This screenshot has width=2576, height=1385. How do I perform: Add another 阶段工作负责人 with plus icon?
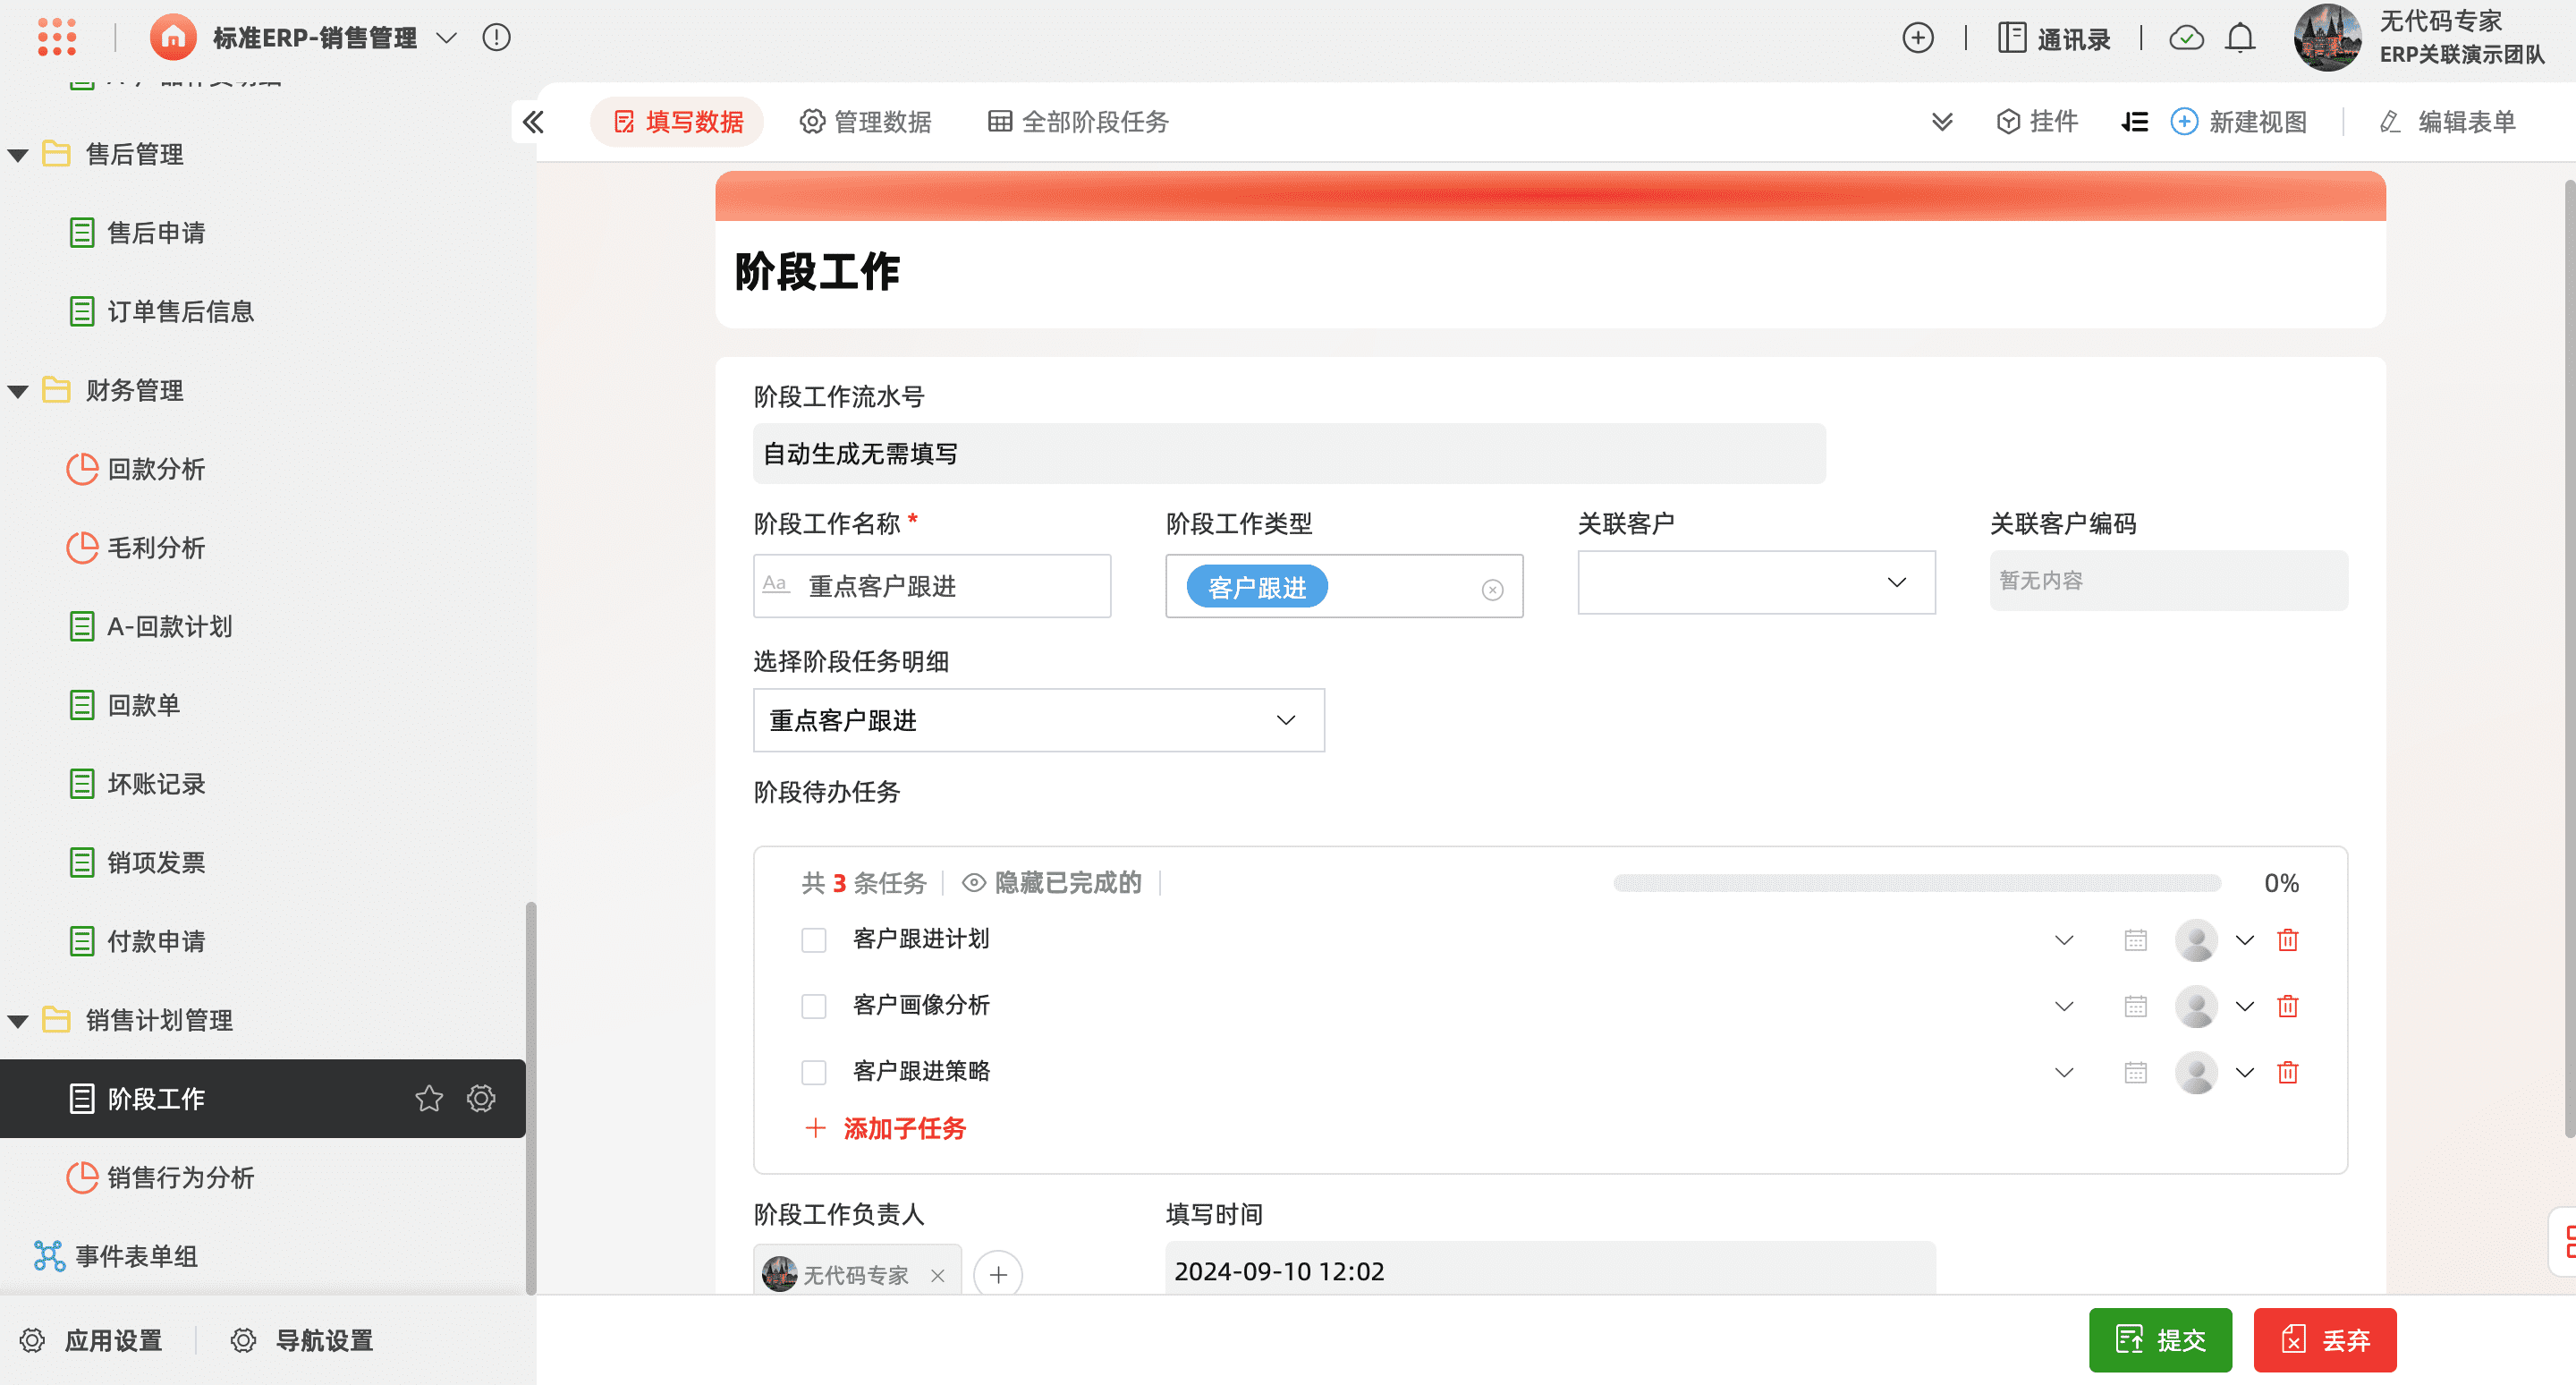(997, 1274)
